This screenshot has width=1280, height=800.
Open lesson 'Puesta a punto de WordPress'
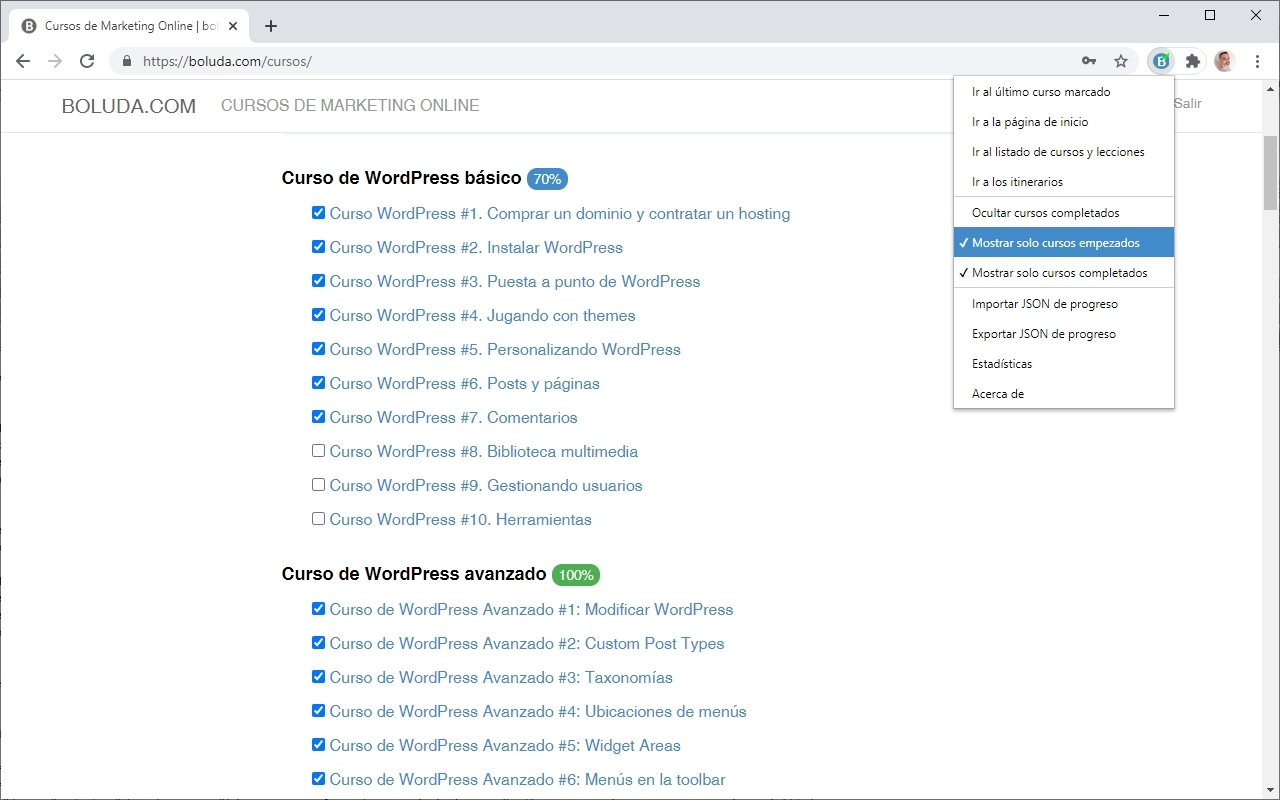[515, 282]
